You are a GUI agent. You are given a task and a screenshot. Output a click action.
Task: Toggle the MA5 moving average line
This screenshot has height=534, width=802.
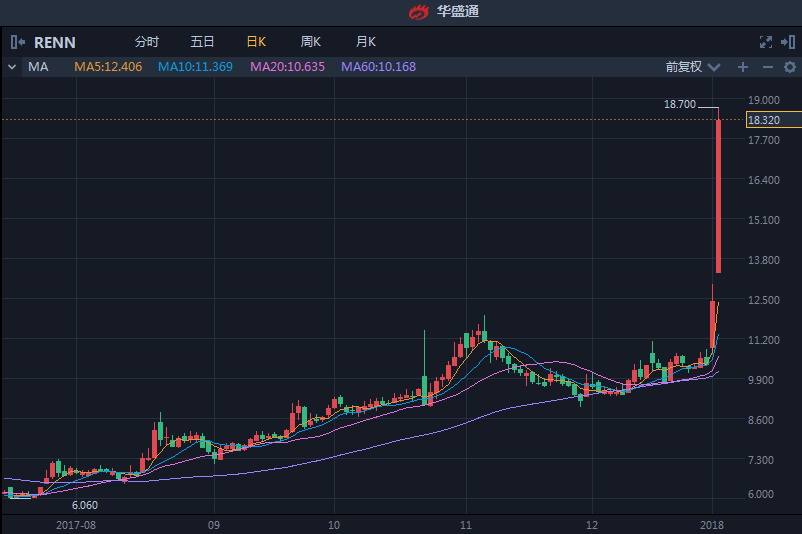click(108, 67)
